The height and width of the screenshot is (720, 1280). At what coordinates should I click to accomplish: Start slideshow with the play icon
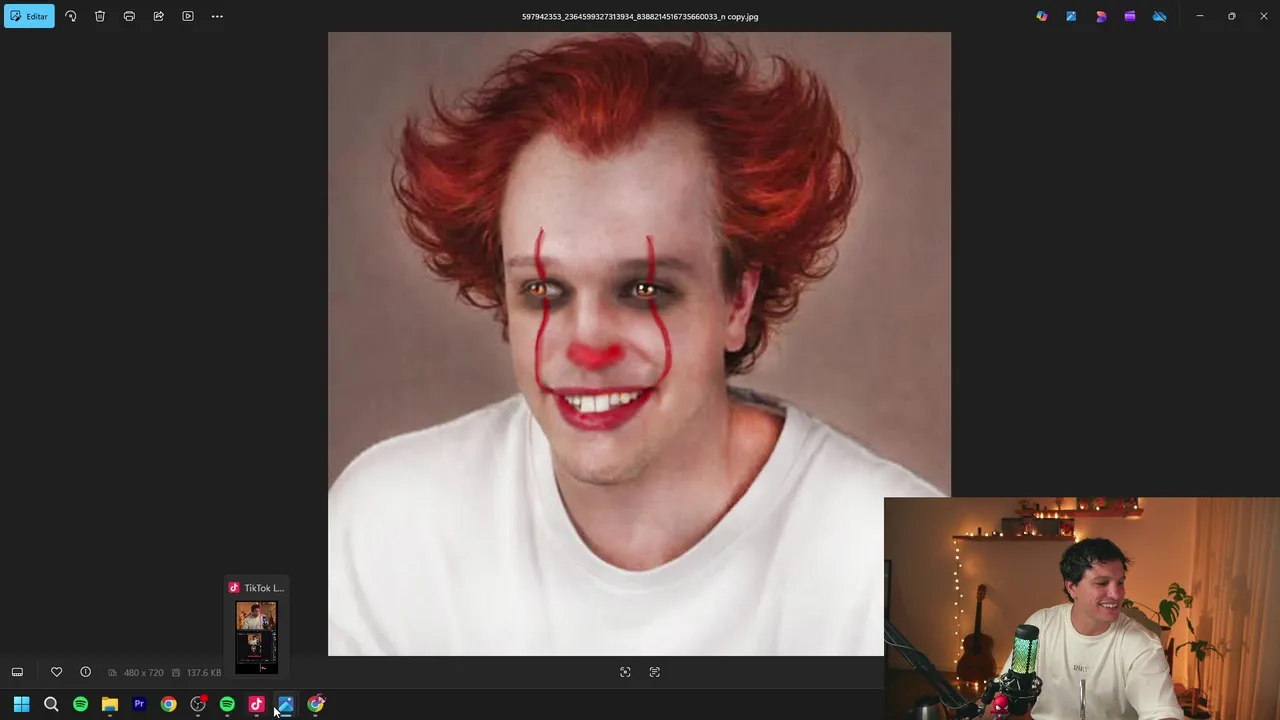point(188,16)
